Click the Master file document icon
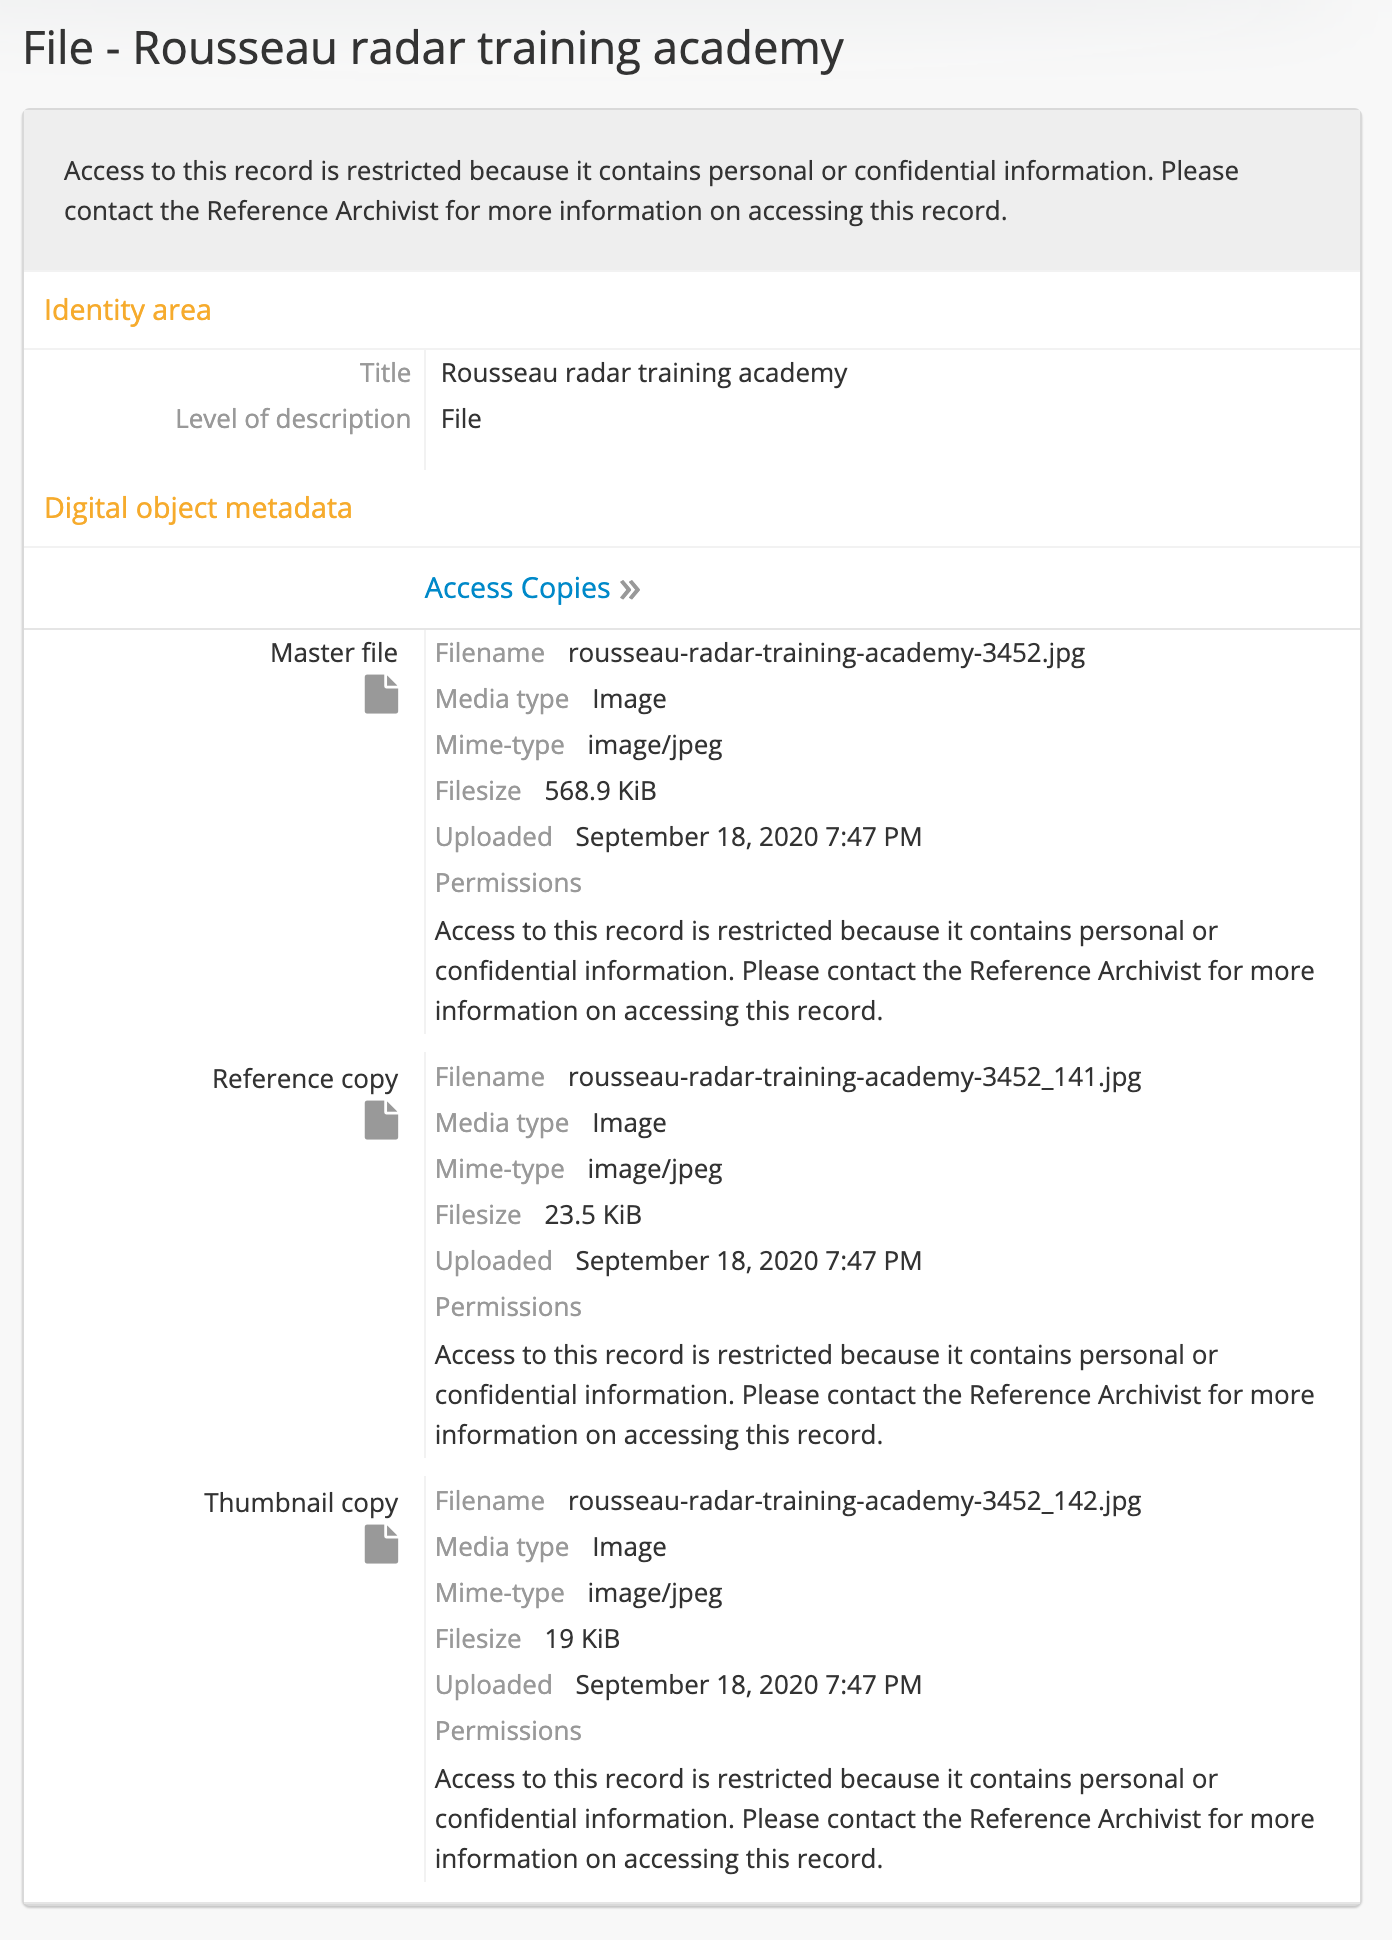 pyautogui.click(x=381, y=694)
